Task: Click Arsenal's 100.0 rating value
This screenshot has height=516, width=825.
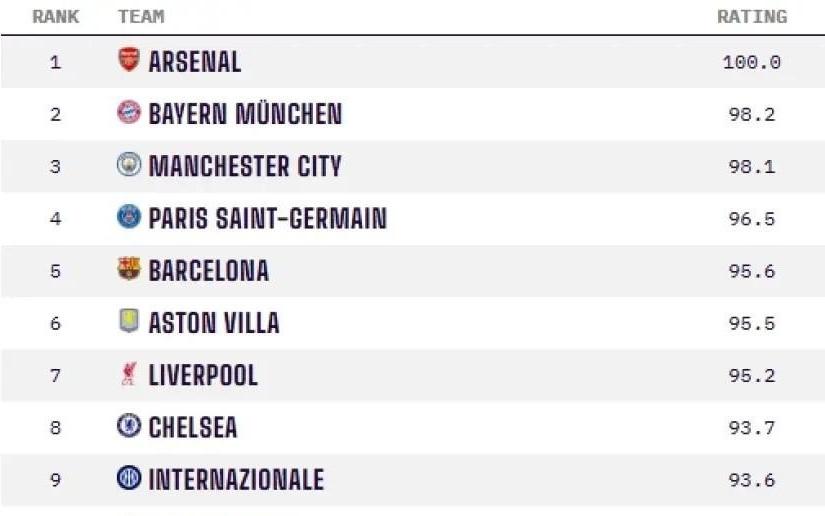Action: pos(752,62)
